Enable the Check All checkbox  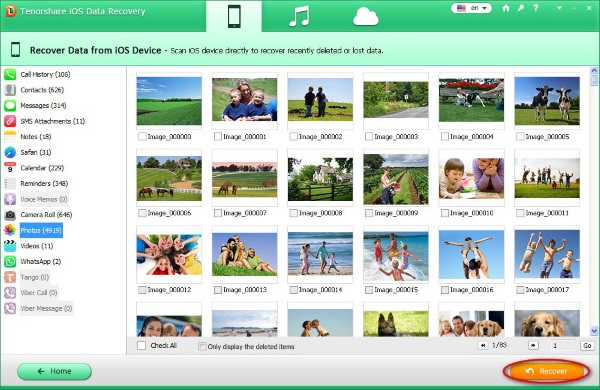point(142,346)
